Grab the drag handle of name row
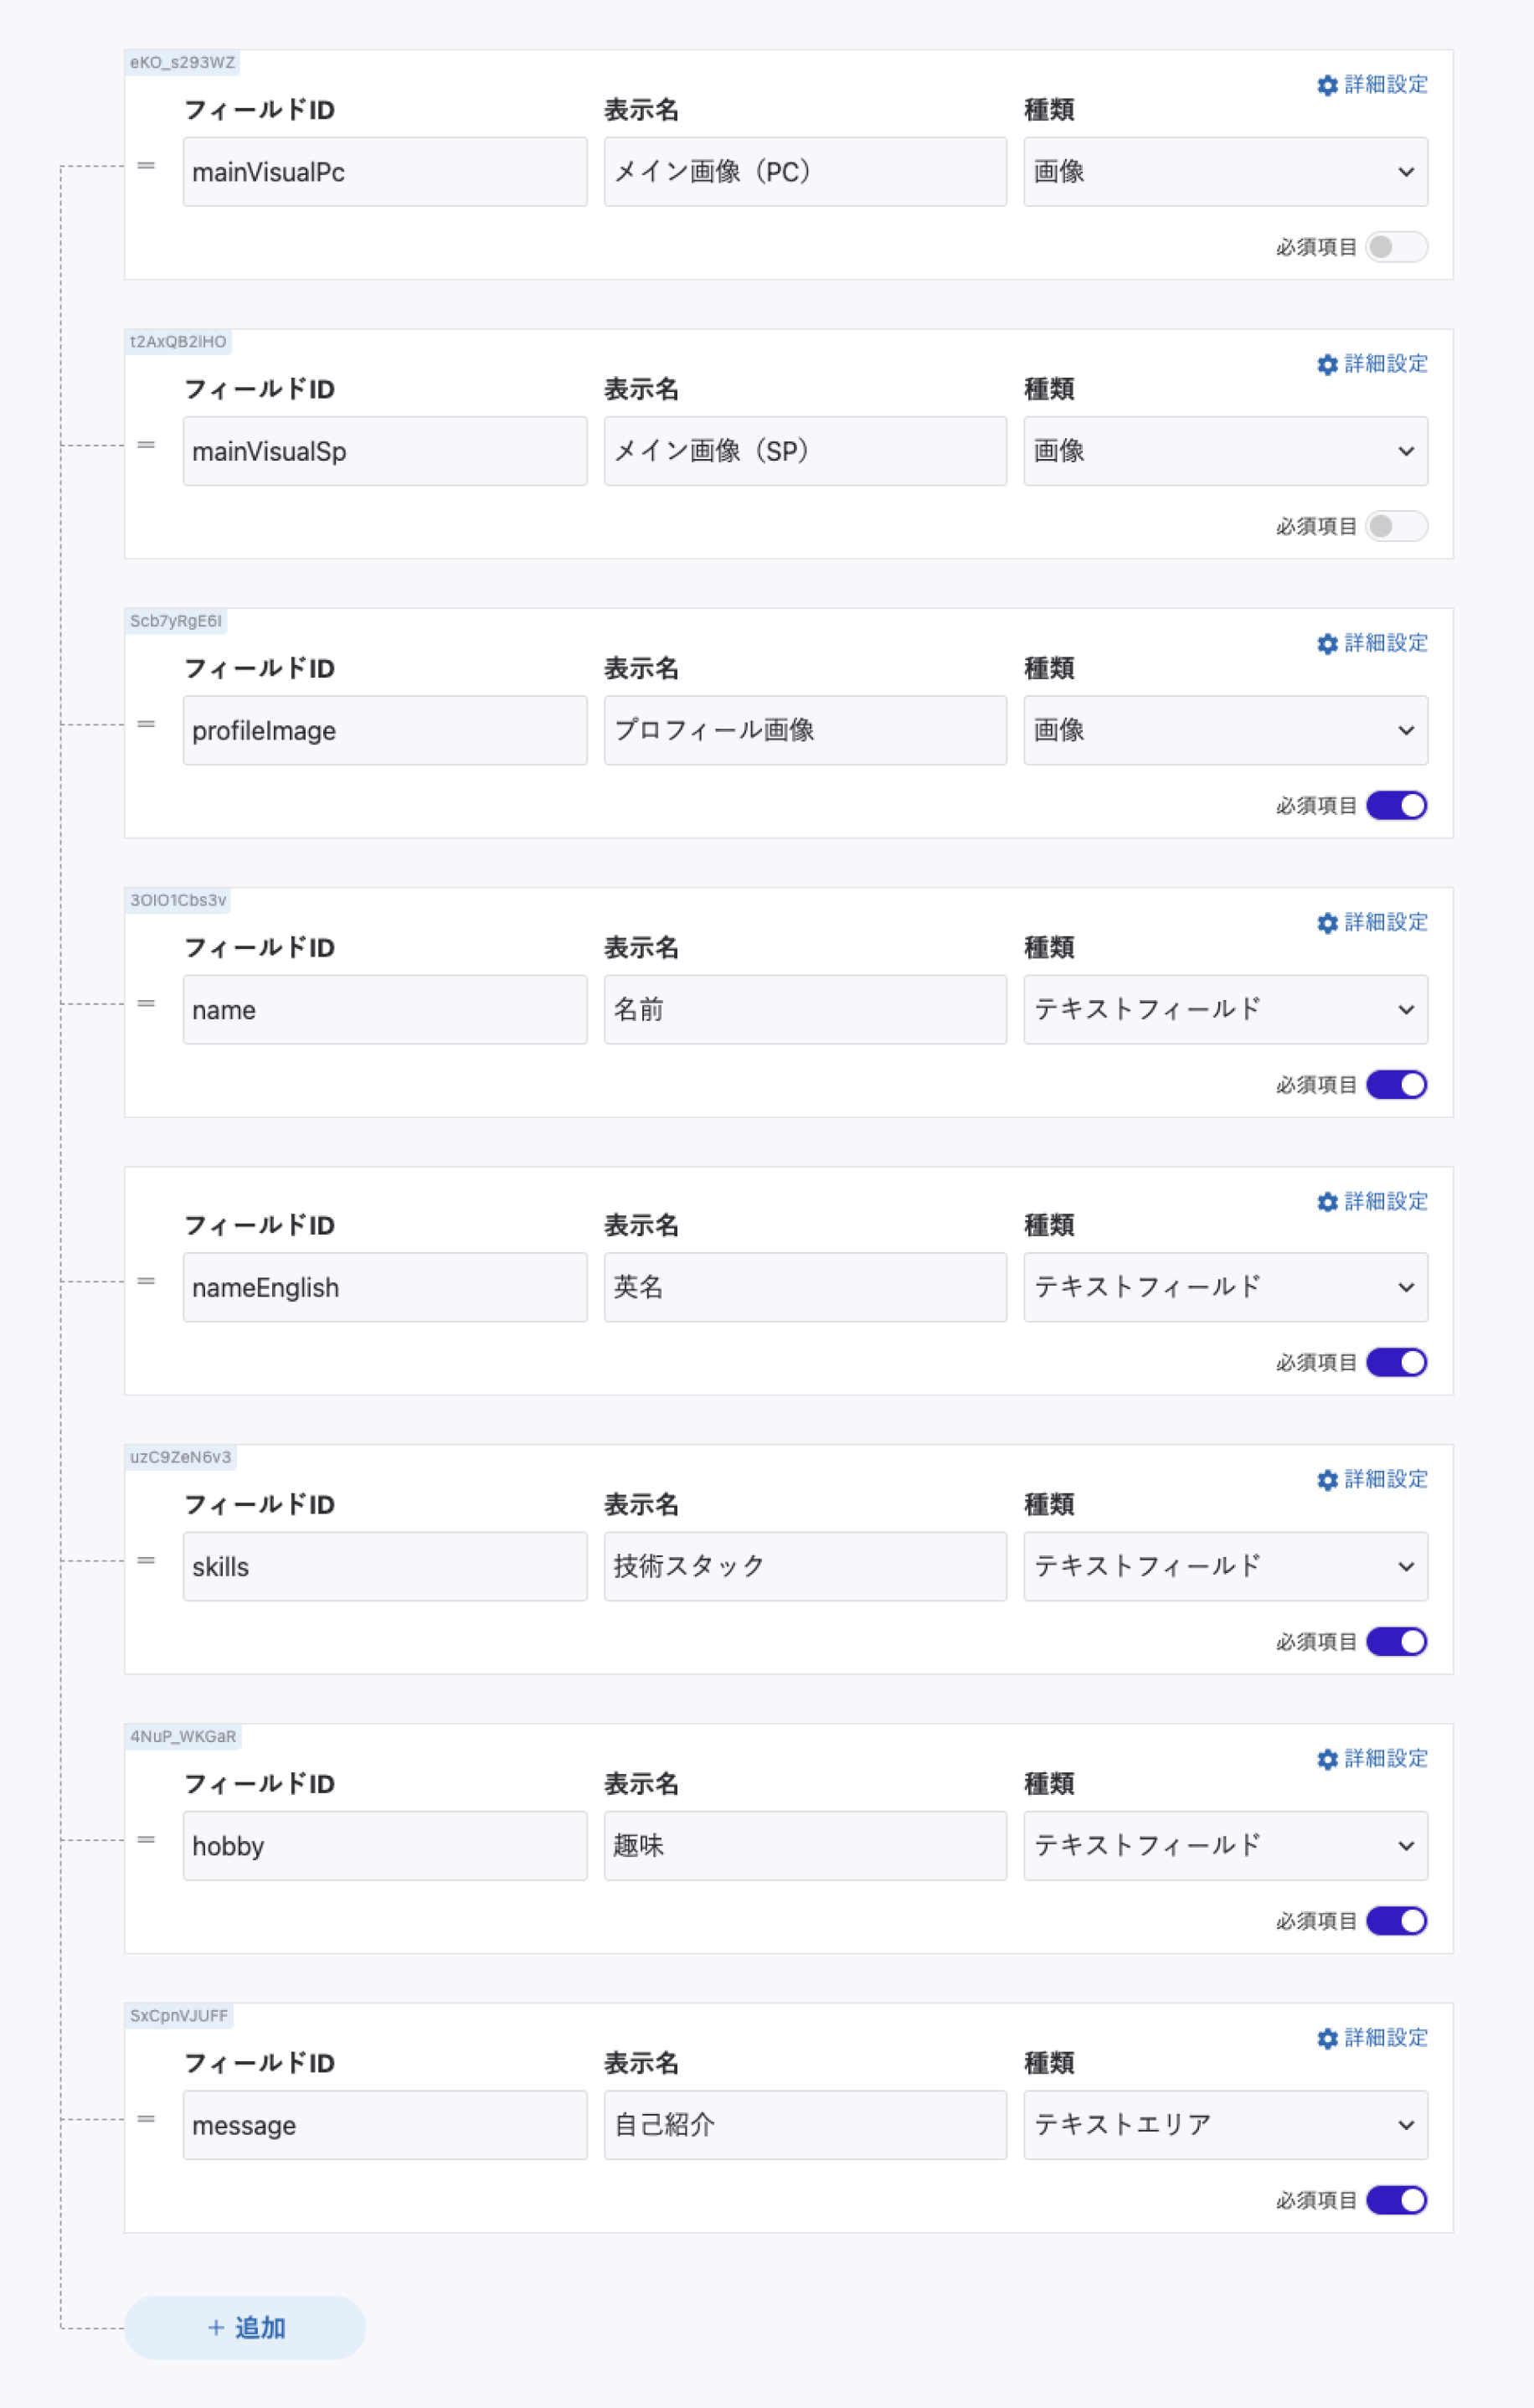1534x2408 pixels. [146, 1003]
